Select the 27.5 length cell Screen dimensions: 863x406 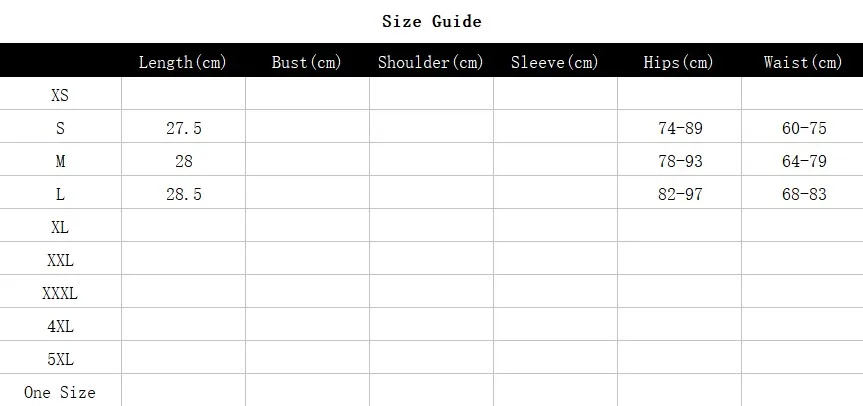point(184,128)
